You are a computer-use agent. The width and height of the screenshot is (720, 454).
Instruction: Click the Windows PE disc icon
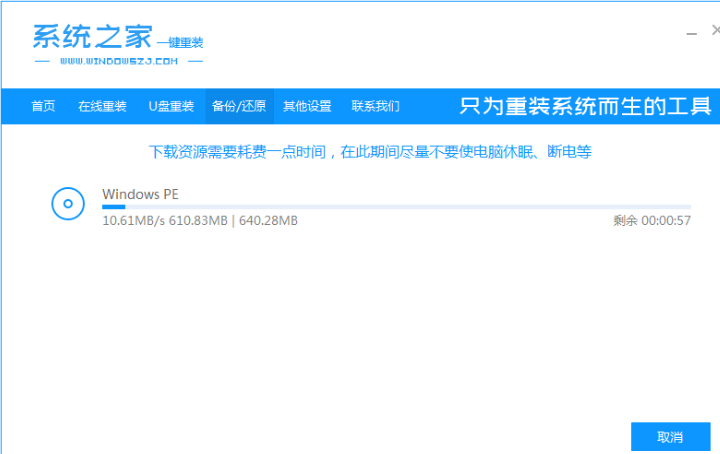tap(67, 204)
